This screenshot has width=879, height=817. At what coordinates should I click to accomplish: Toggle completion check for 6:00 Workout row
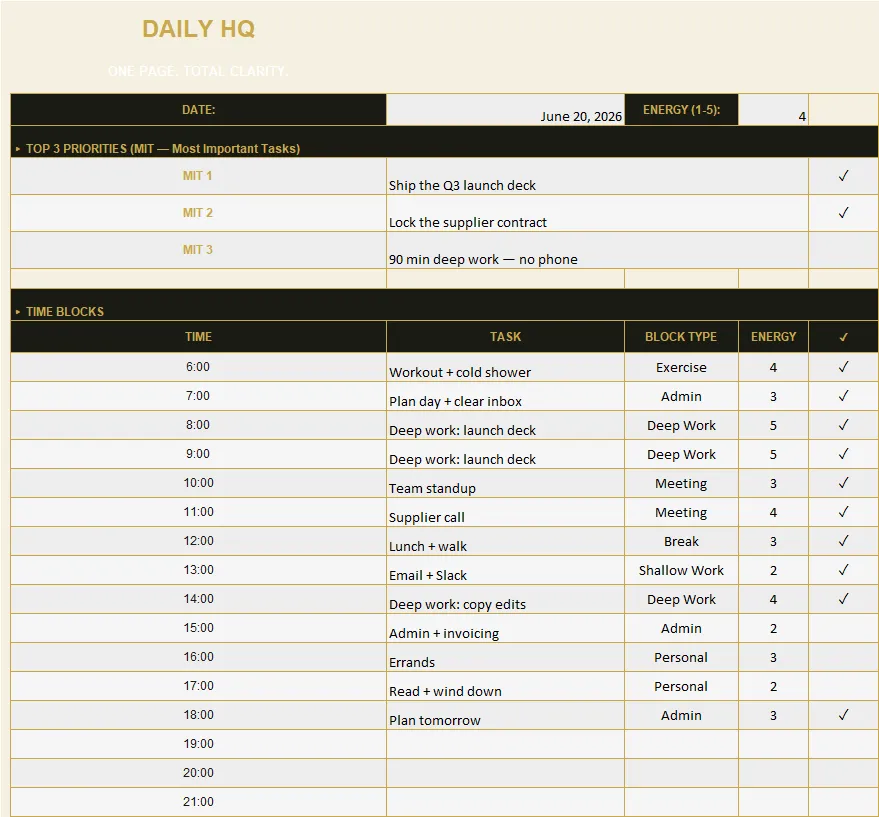843,367
